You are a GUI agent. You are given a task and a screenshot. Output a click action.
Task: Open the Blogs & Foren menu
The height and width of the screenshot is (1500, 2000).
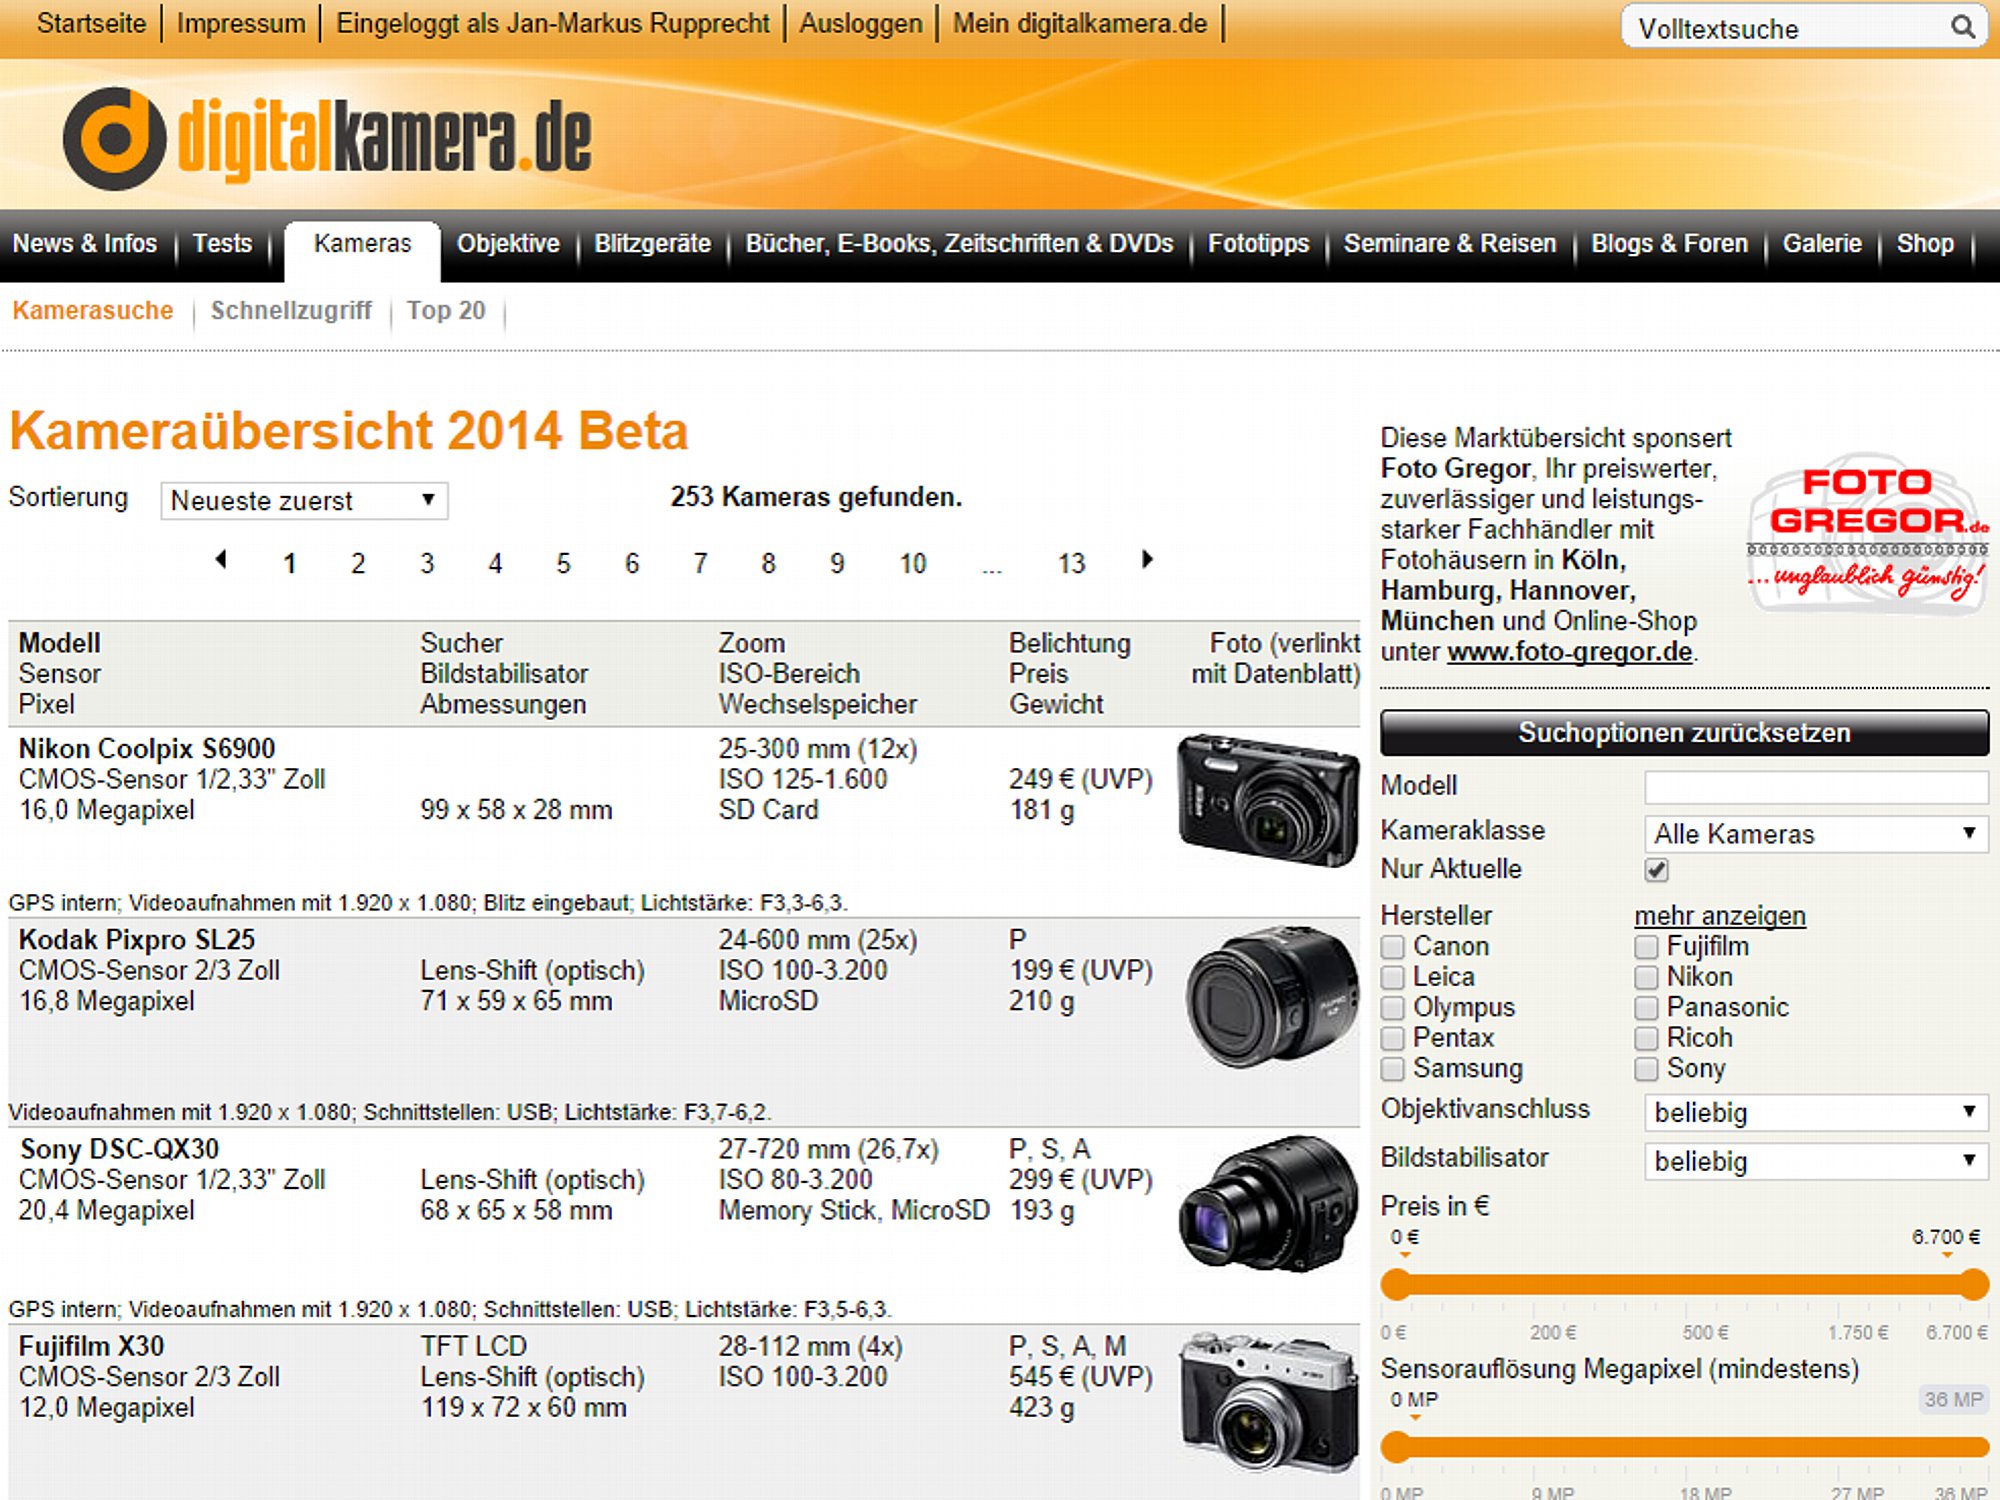(x=1669, y=244)
